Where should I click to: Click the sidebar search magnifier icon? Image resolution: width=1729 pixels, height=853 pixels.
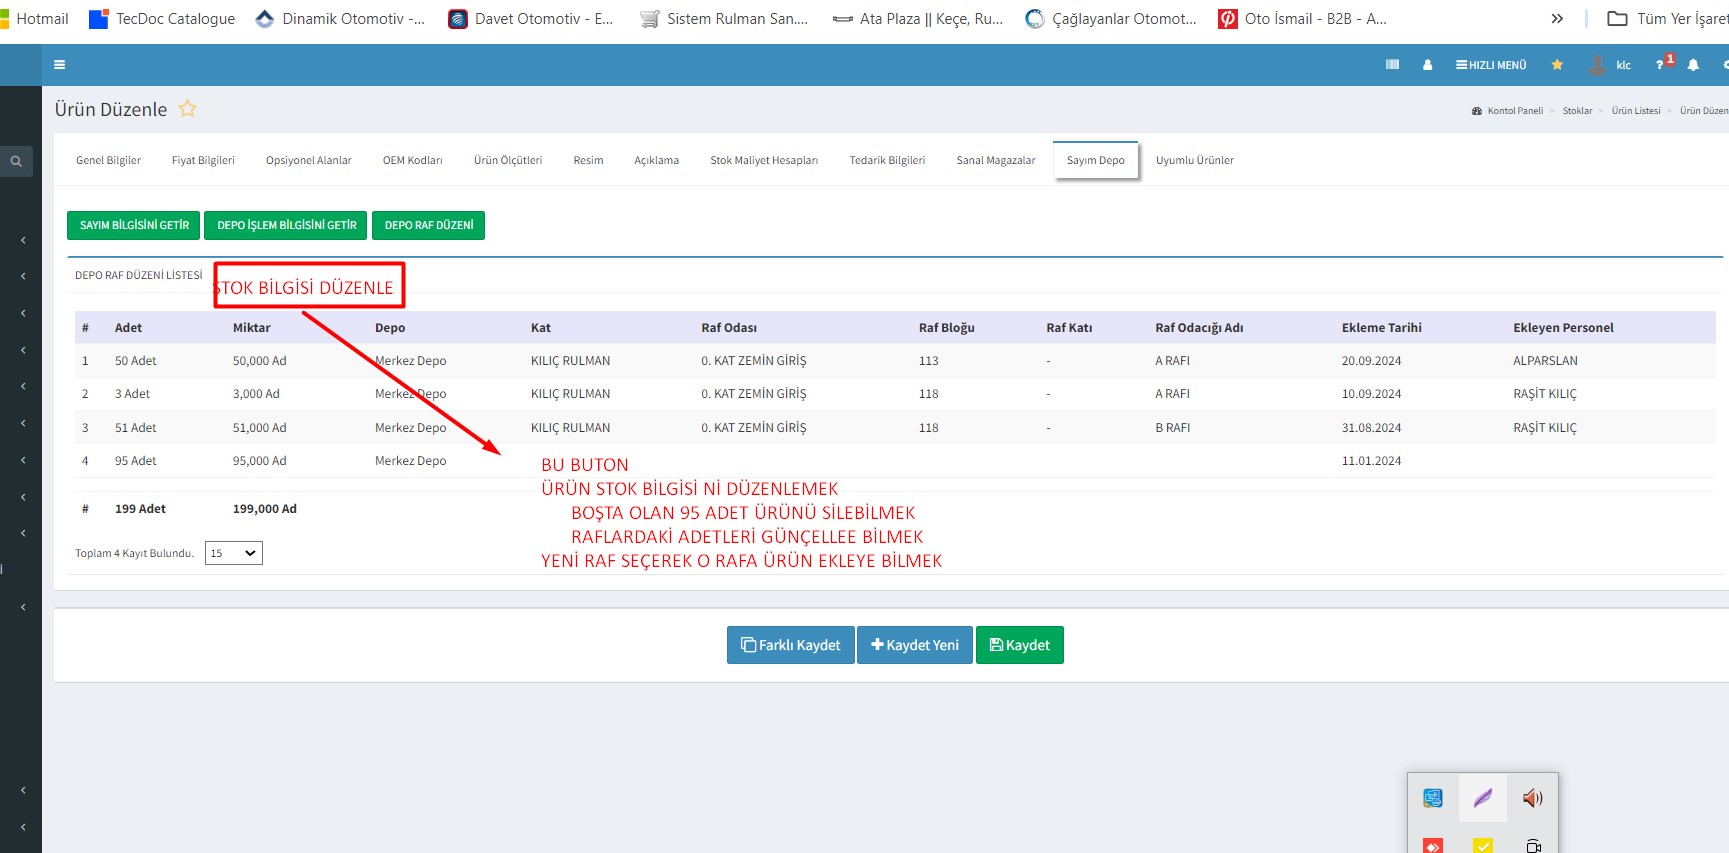pos(16,161)
